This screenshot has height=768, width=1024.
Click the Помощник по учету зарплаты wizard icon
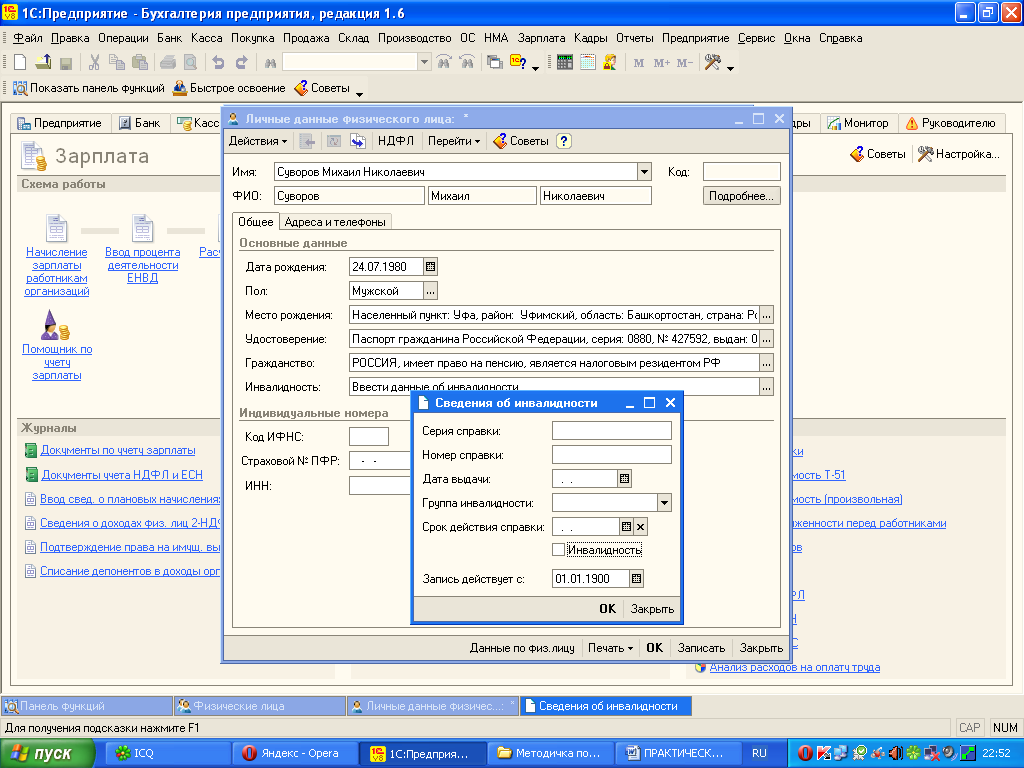pyautogui.click(x=55, y=325)
